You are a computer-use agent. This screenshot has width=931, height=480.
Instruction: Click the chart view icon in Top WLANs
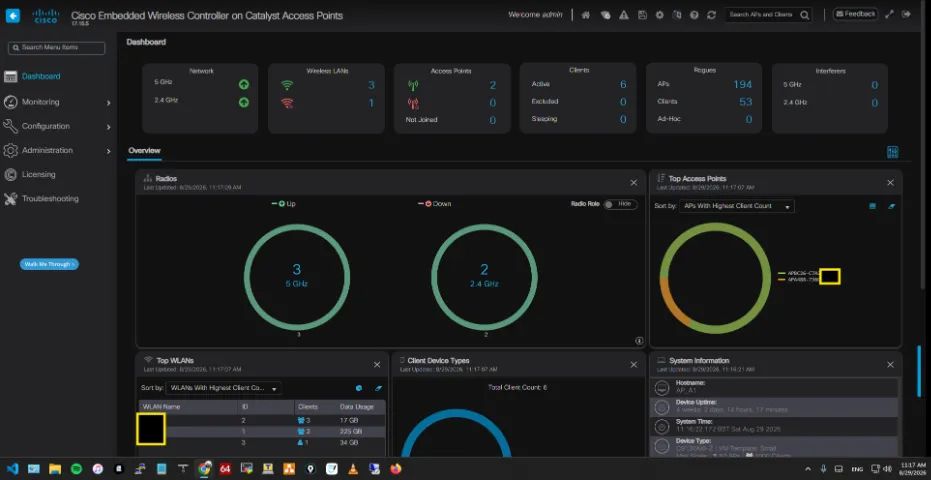[359, 388]
